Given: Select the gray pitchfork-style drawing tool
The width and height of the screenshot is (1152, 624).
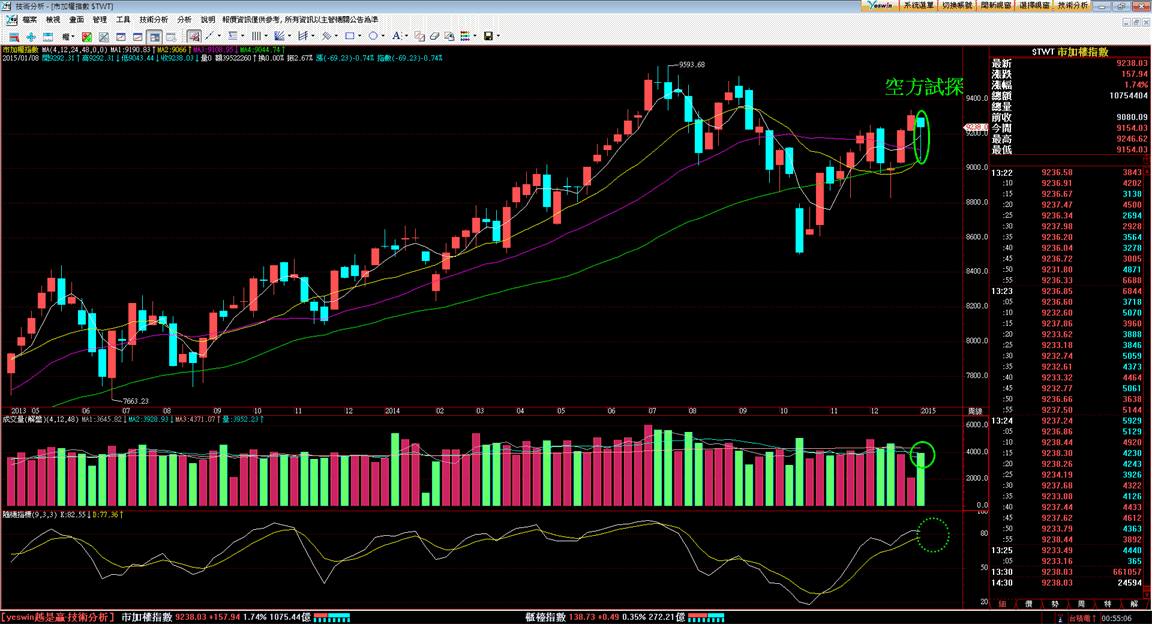Looking at the screenshot, I should tap(325, 35).
